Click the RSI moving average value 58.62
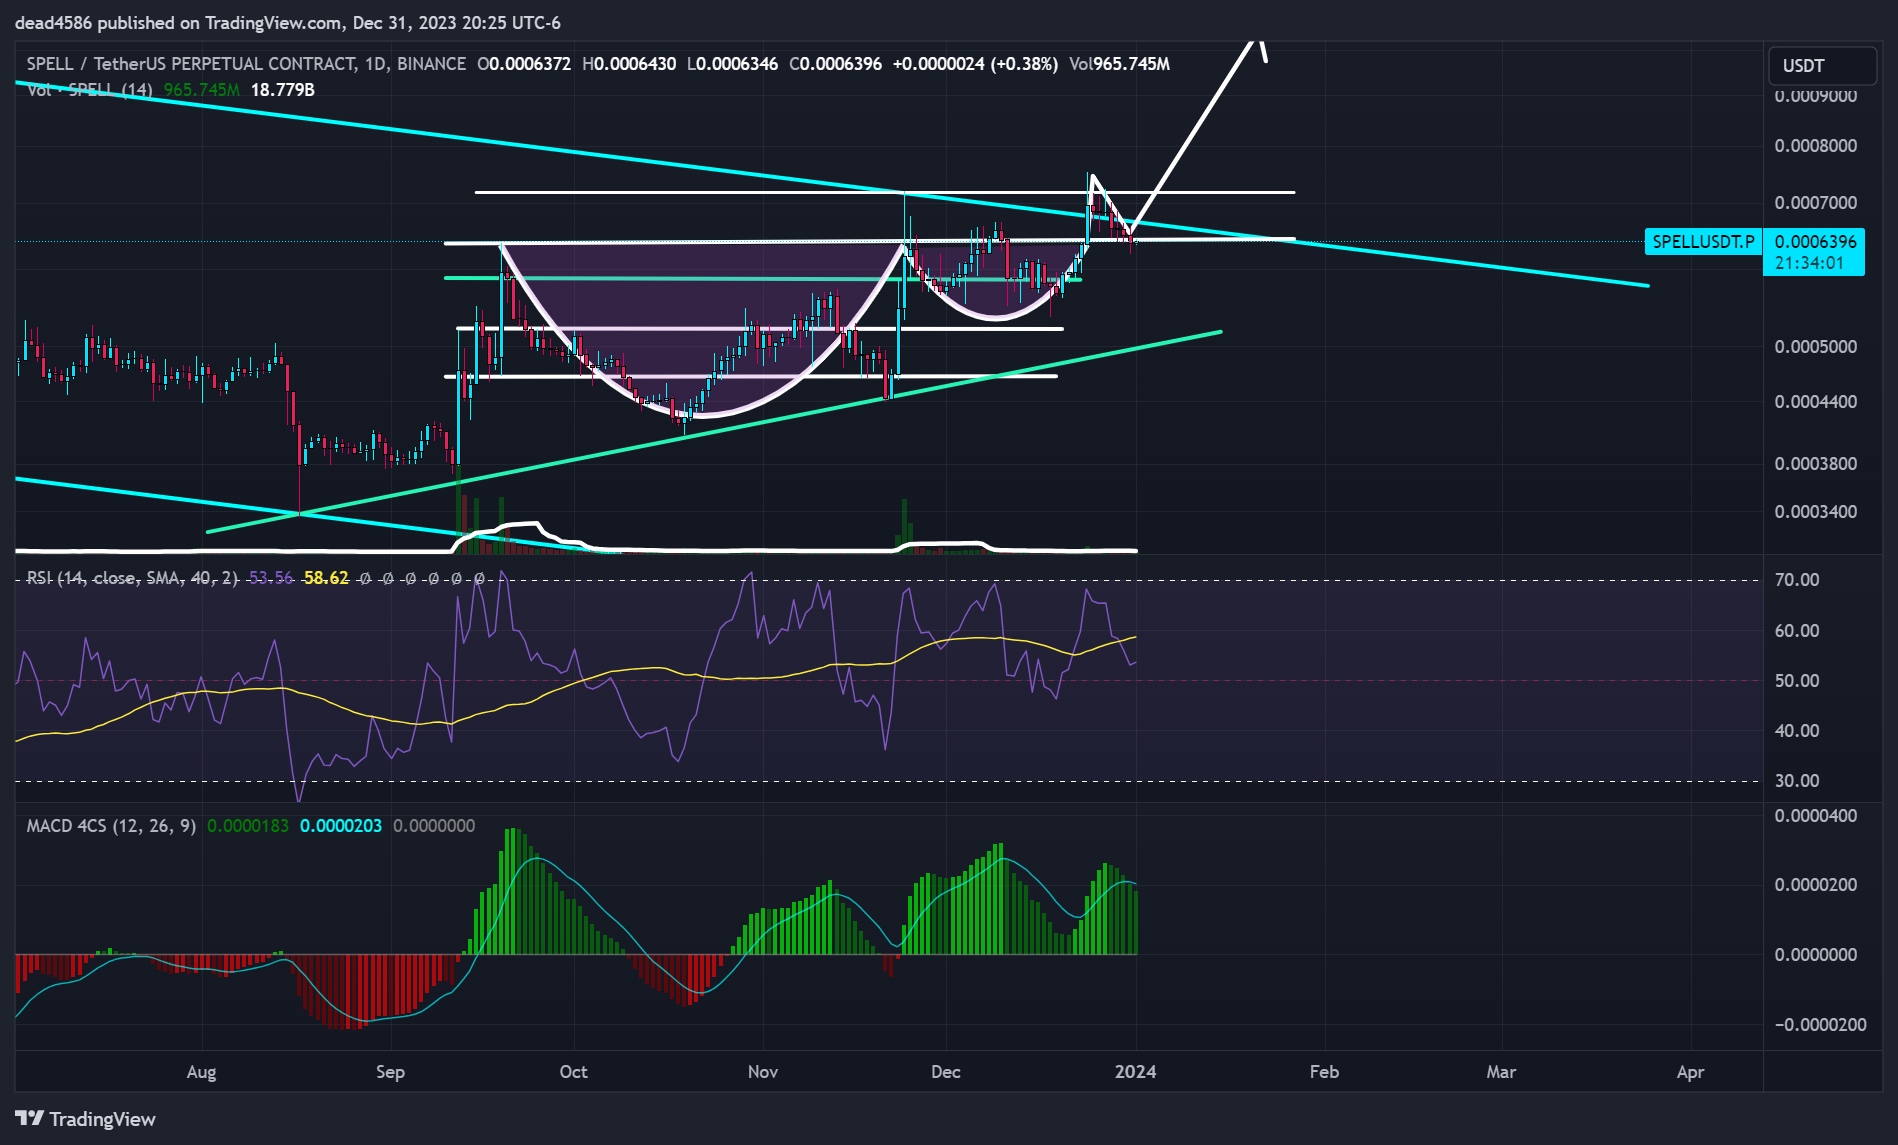1898x1145 pixels. pyautogui.click(x=326, y=578)
